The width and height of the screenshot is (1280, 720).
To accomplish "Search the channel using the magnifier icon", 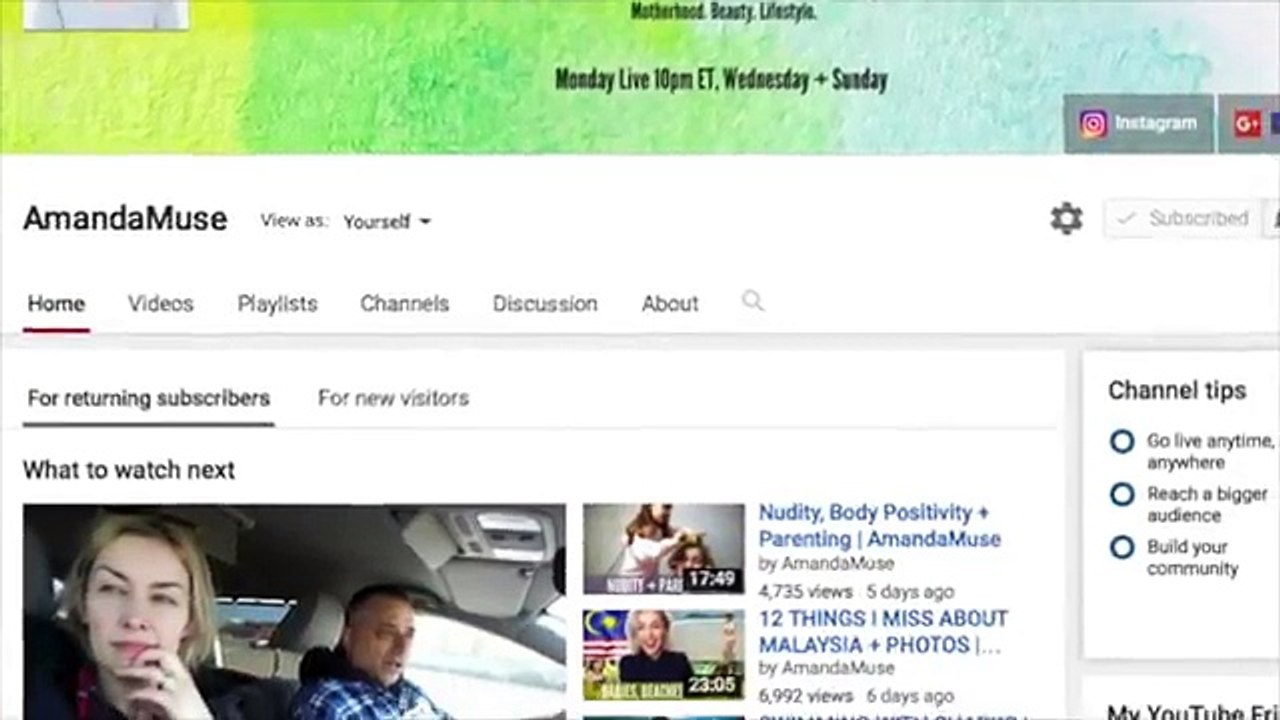I will pos(753,301).
